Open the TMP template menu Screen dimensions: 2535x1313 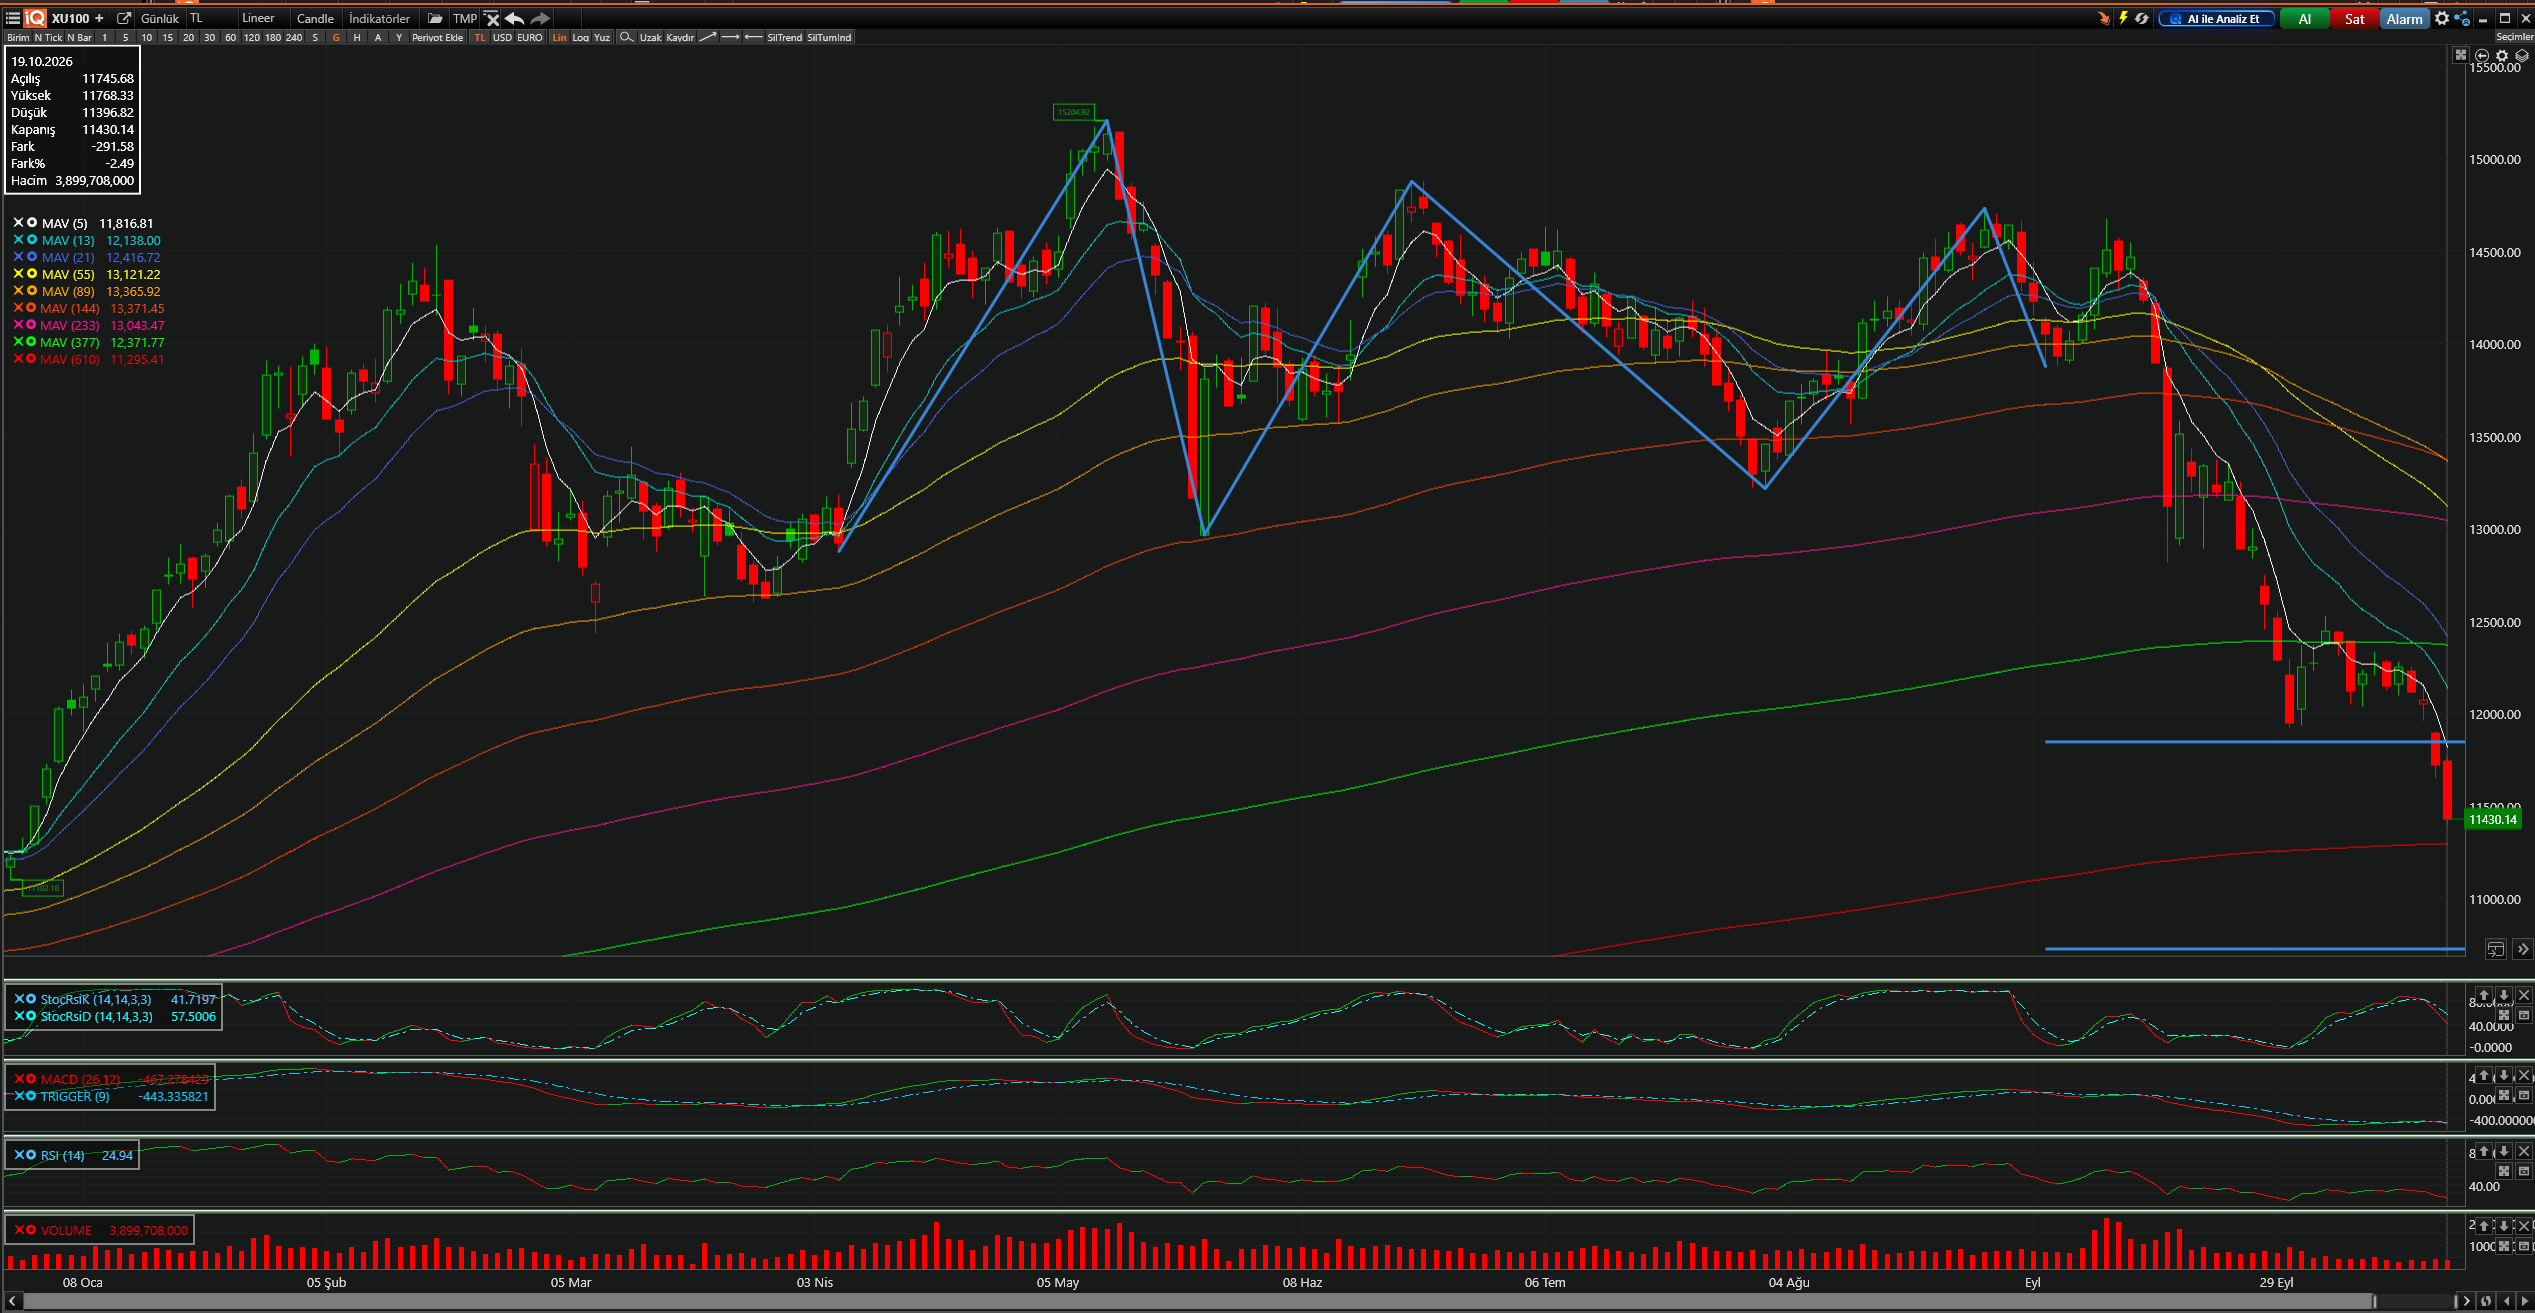464,18
